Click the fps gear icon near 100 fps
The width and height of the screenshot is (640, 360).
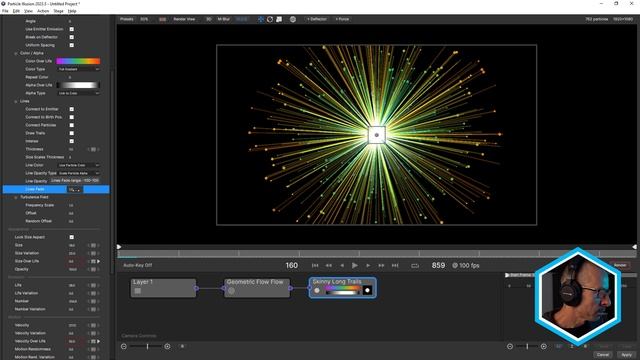pyautogui.click(x=455, y=265)
